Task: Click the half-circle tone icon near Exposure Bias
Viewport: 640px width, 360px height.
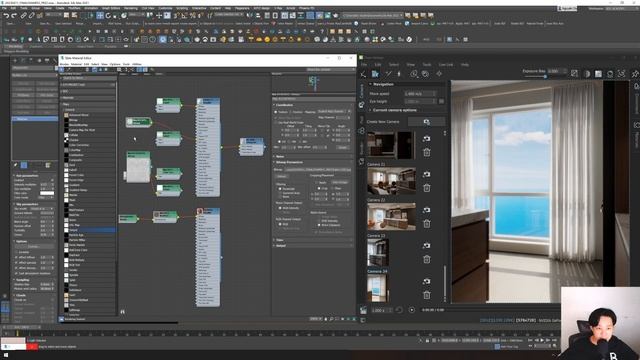Action: [x=587, y=74]
